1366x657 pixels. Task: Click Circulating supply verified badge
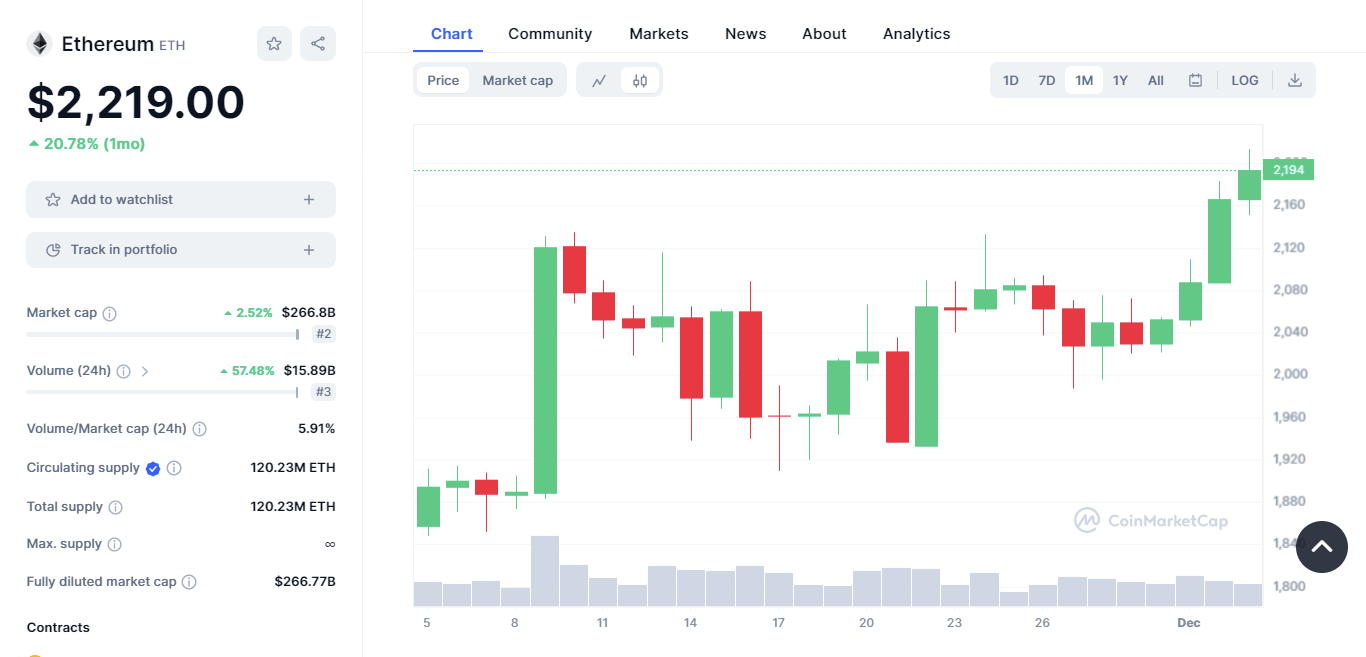(x=153, y=468)
